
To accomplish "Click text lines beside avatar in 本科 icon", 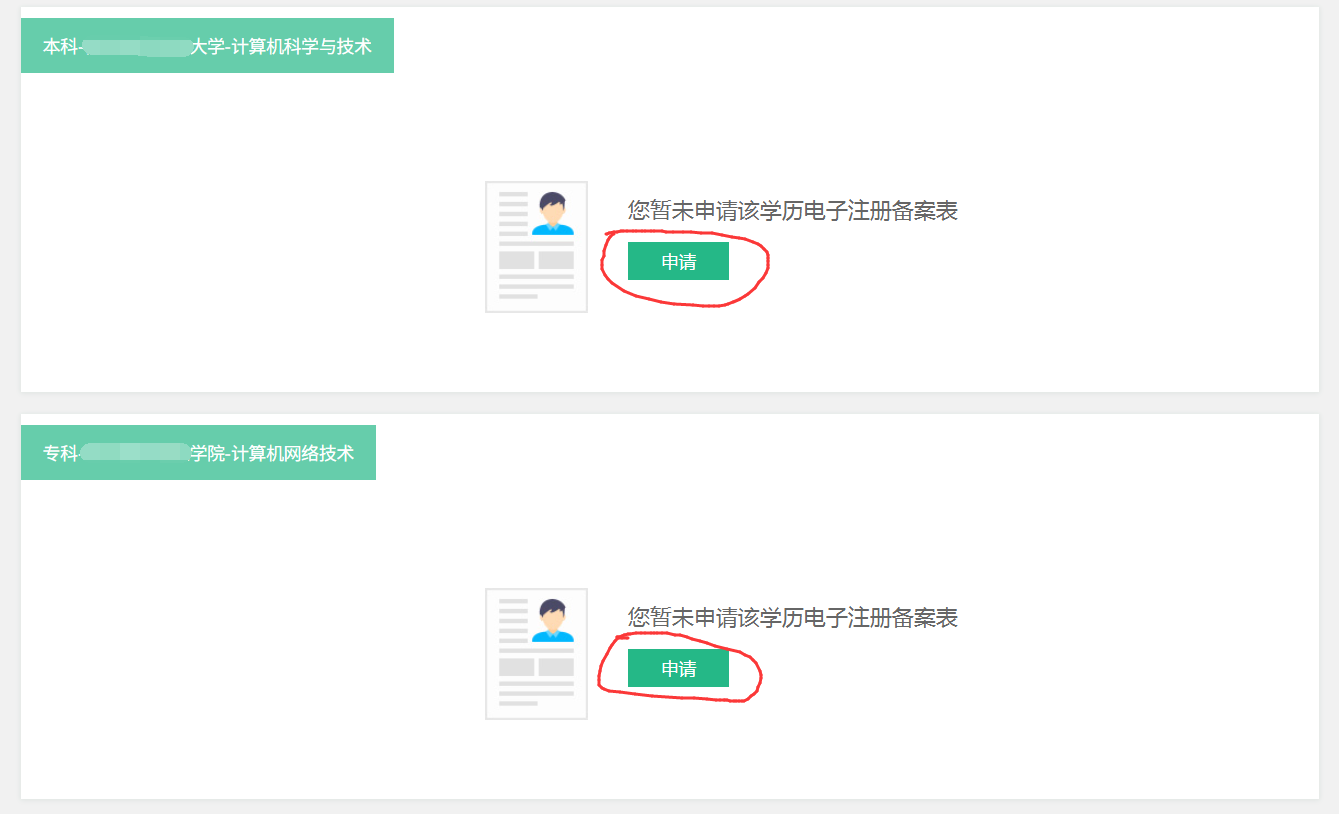I will pos(513,213).
